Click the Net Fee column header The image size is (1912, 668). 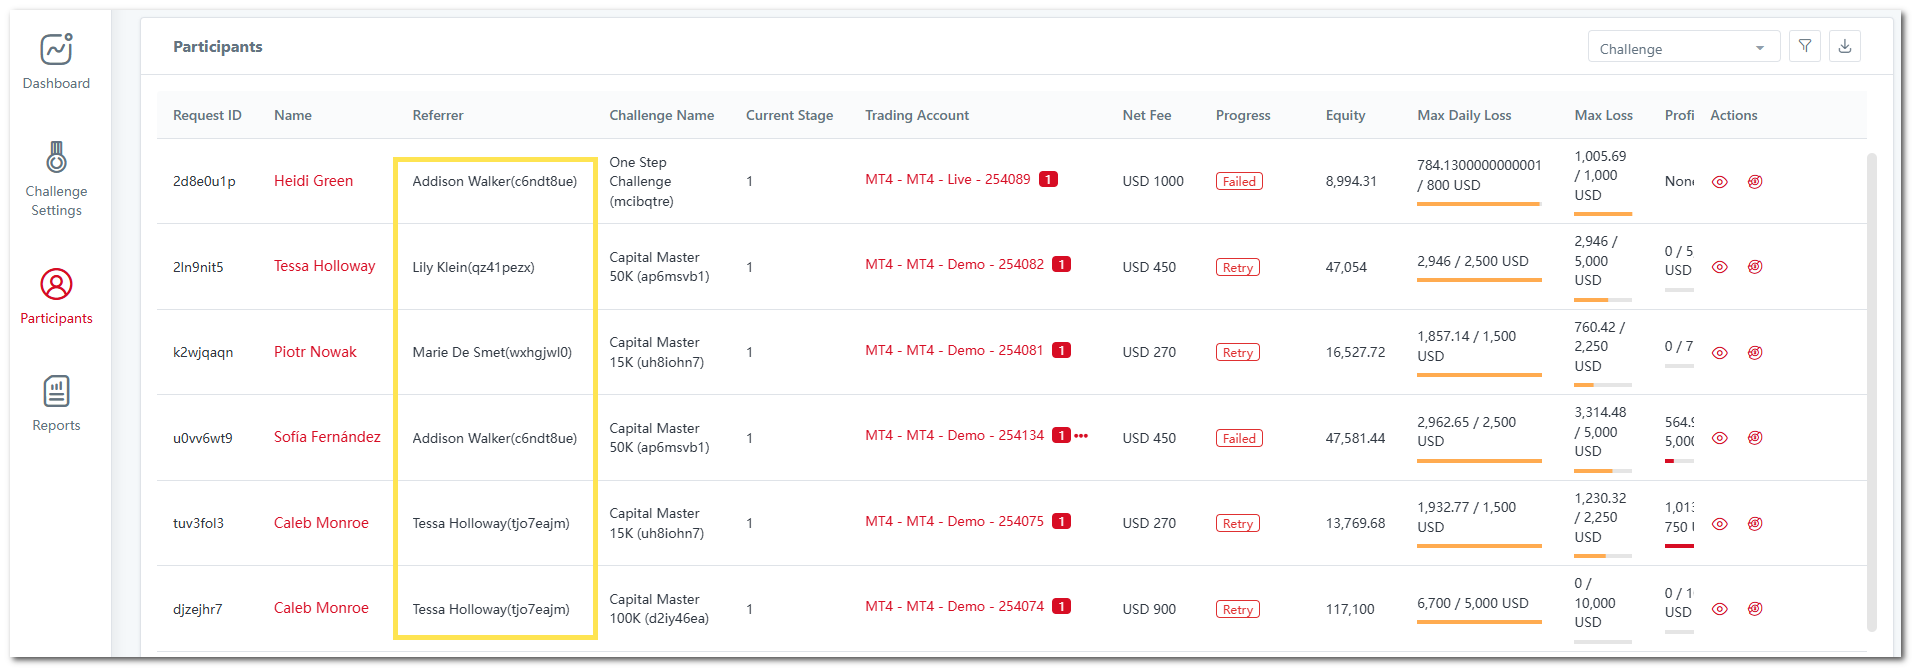[1146, 115]
